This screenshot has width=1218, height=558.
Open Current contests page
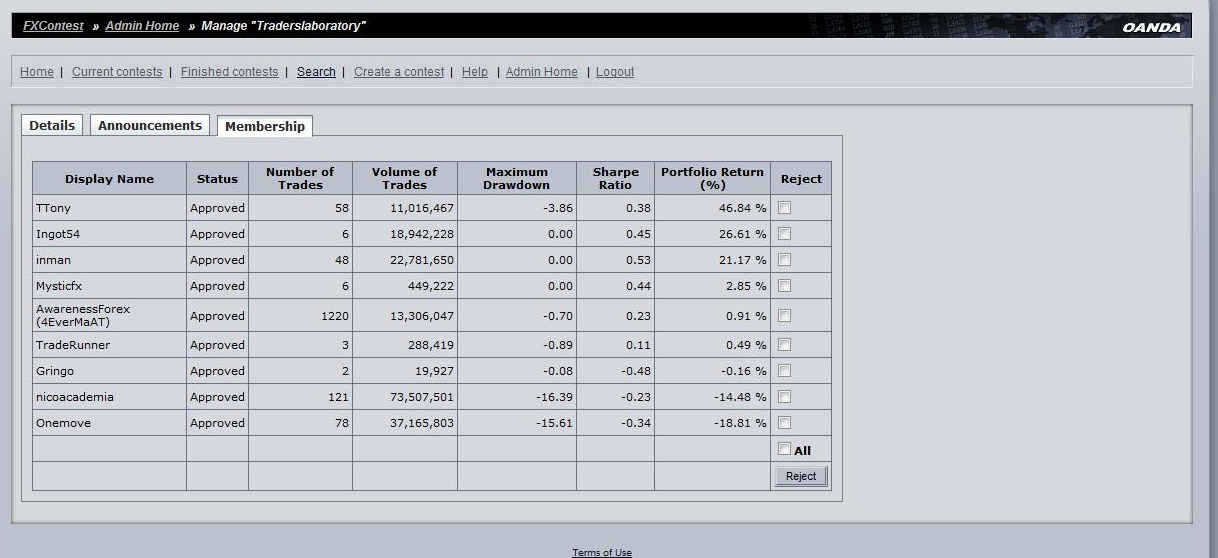[x=117, y=72]
